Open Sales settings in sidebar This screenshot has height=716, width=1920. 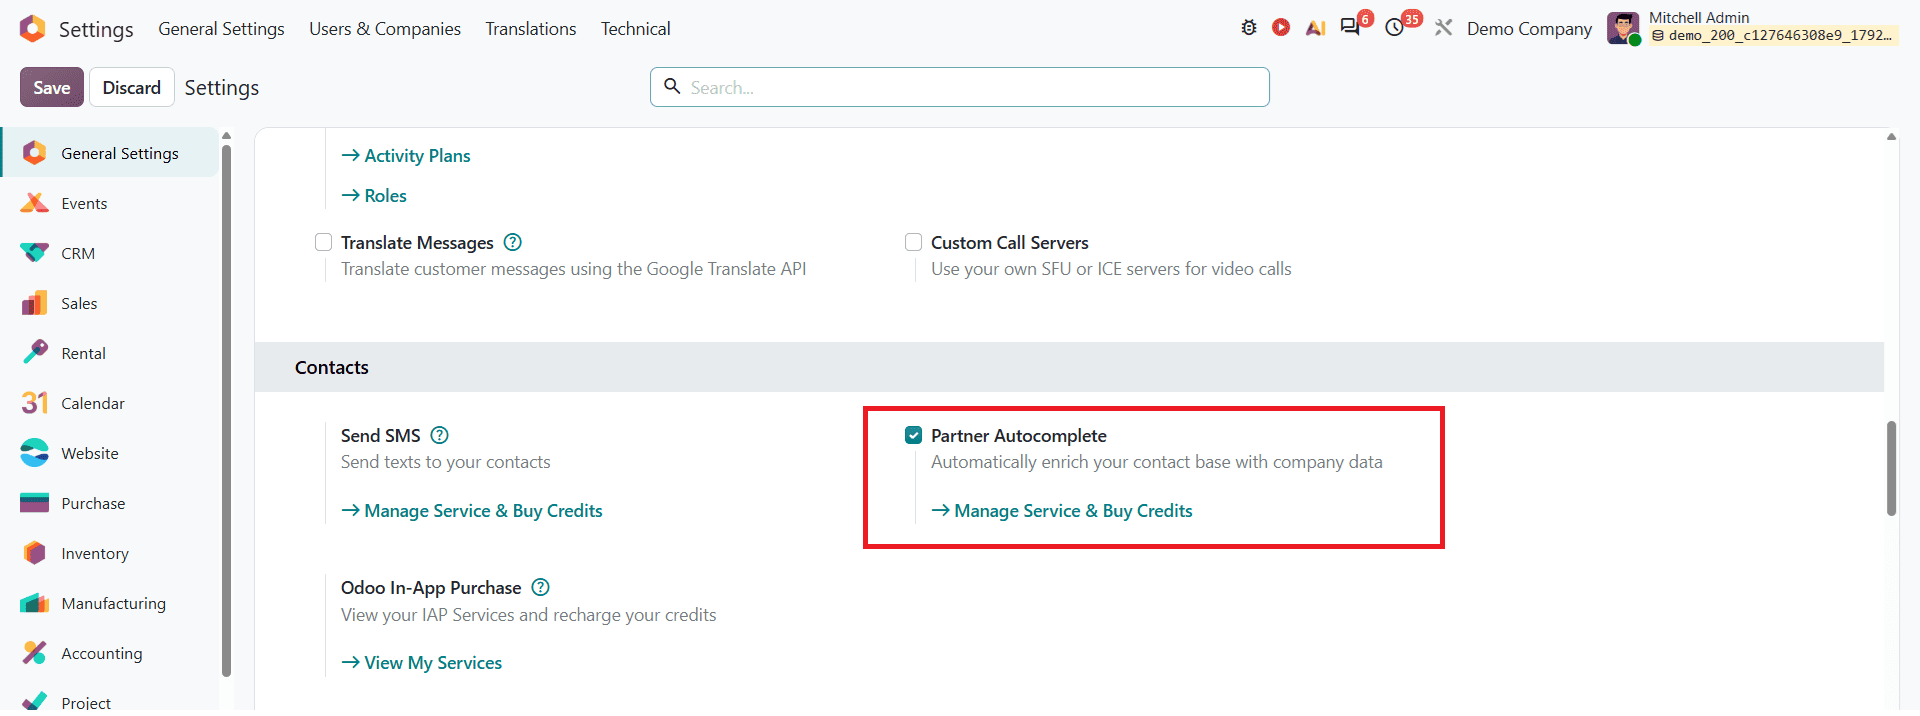[110, 303]
